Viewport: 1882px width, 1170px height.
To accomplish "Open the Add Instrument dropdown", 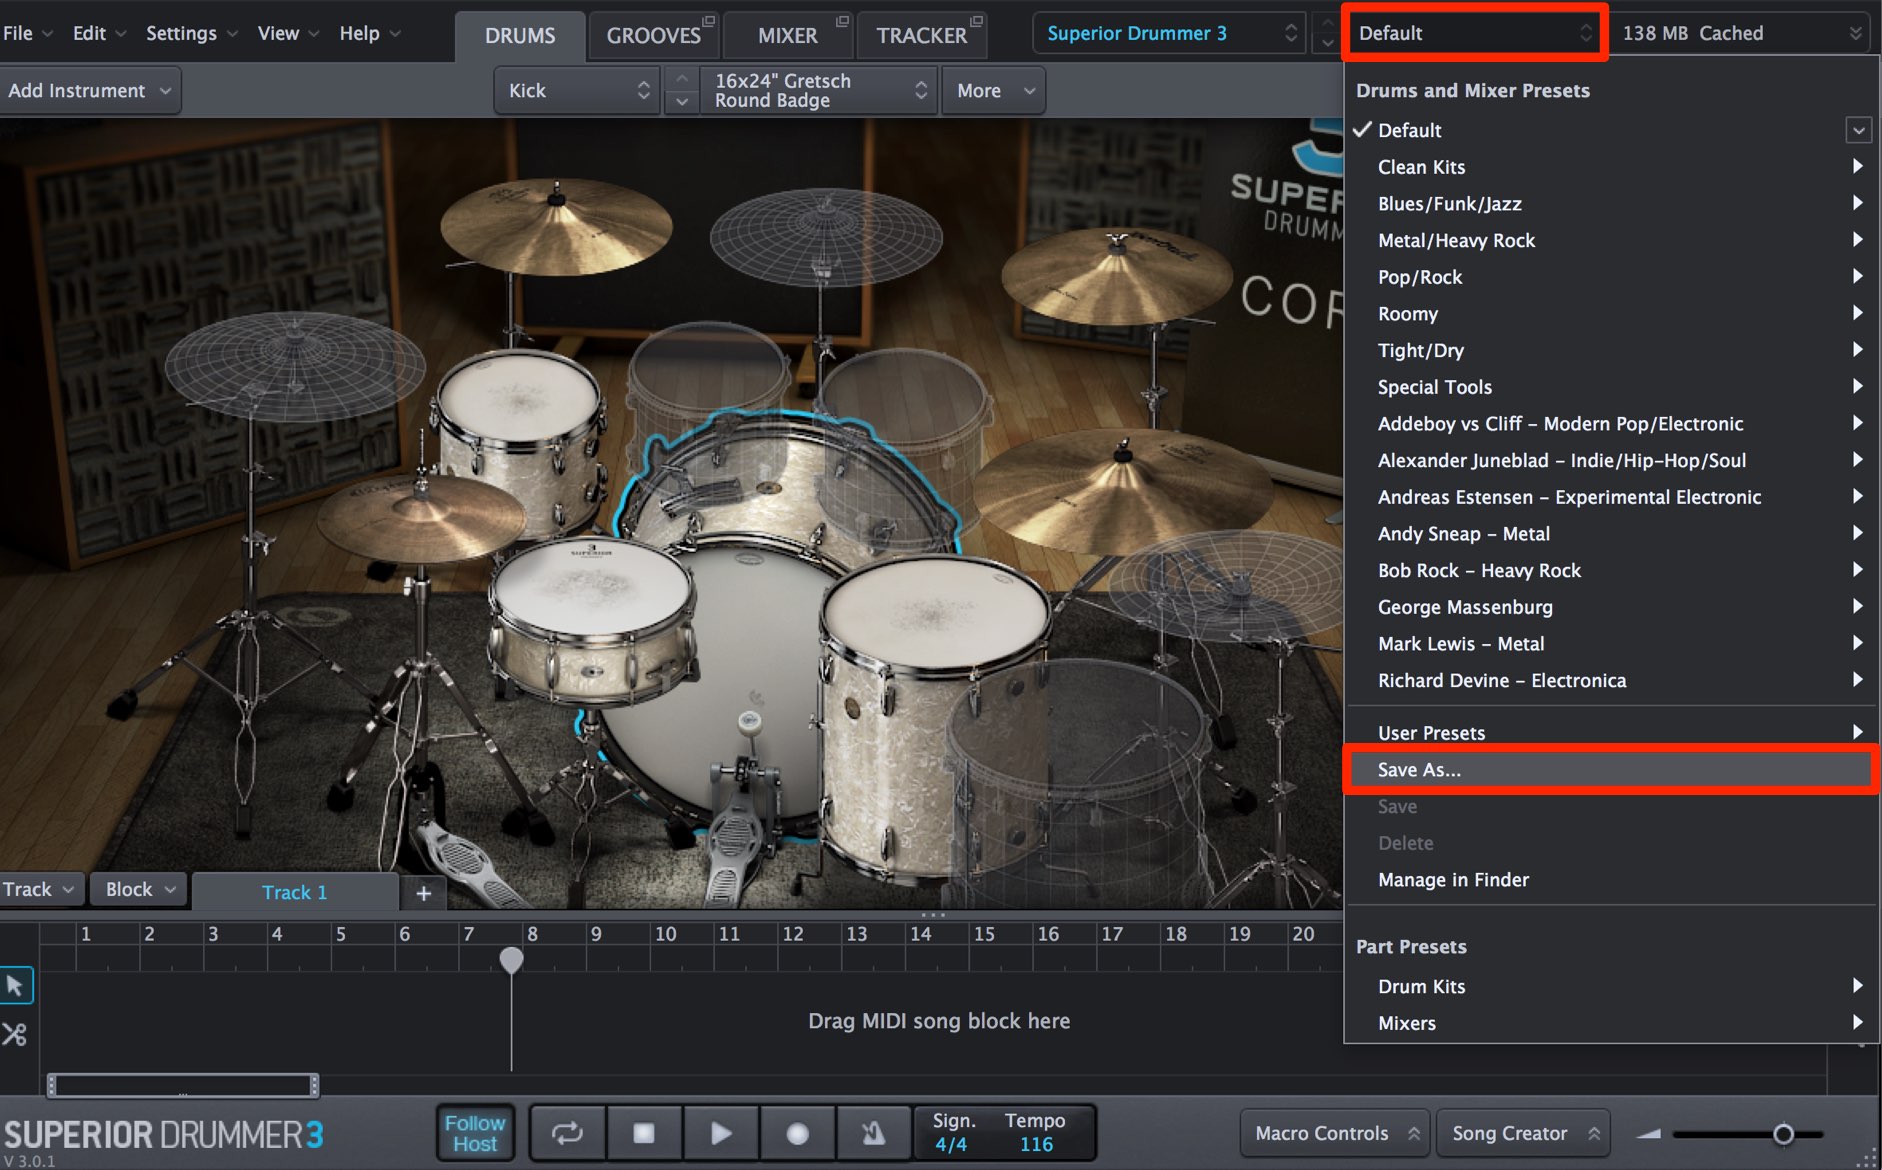I will pyautogui.click(x=90, y=91).
